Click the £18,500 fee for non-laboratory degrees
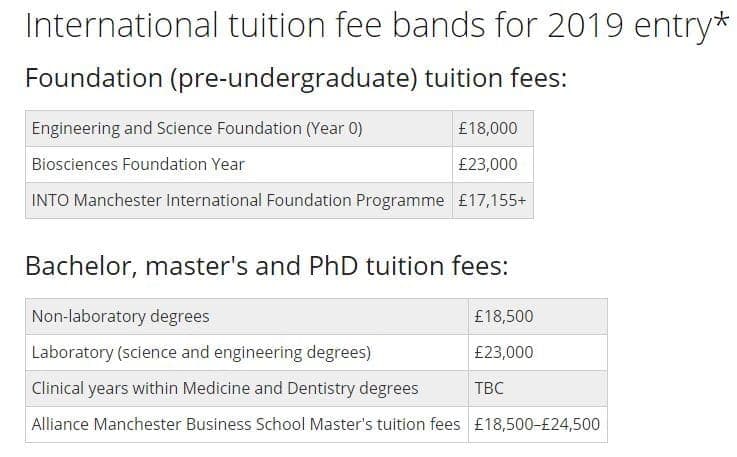 (503, 316)
